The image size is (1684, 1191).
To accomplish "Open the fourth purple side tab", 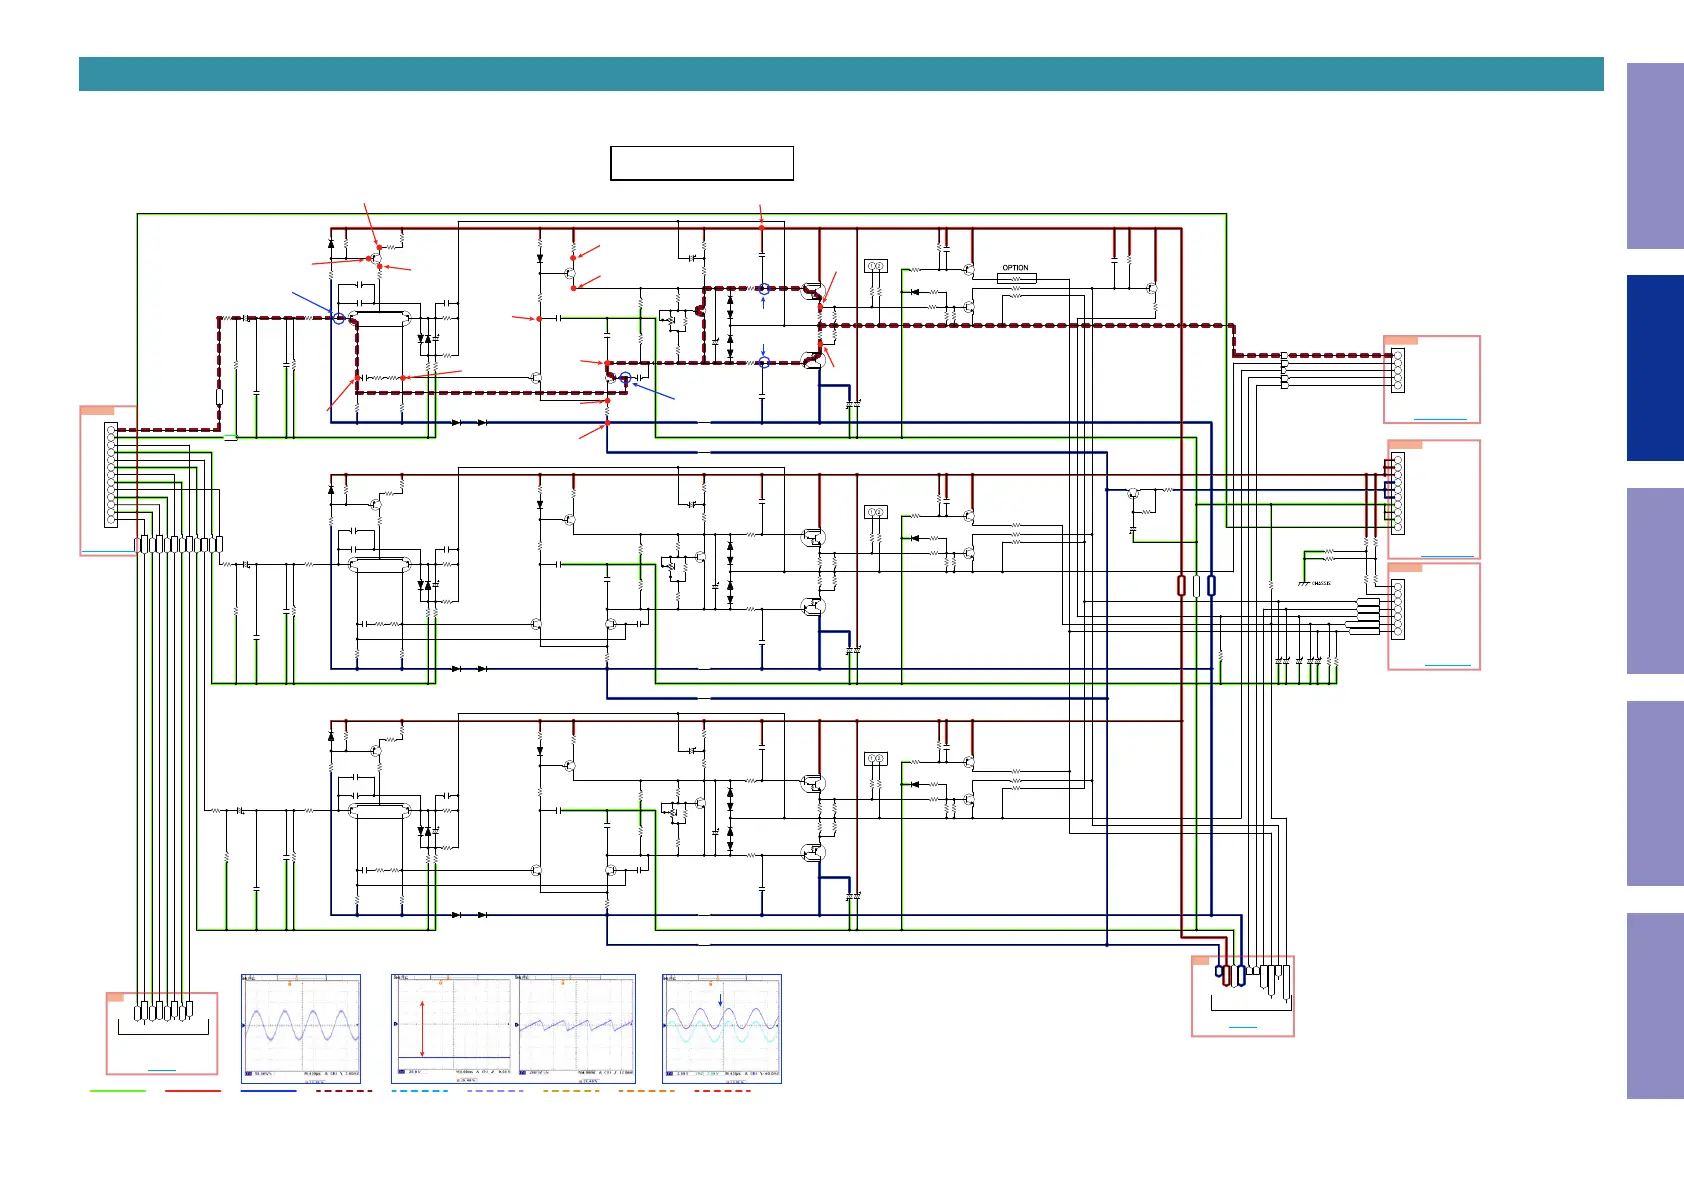I will (x=1655, y=793).
